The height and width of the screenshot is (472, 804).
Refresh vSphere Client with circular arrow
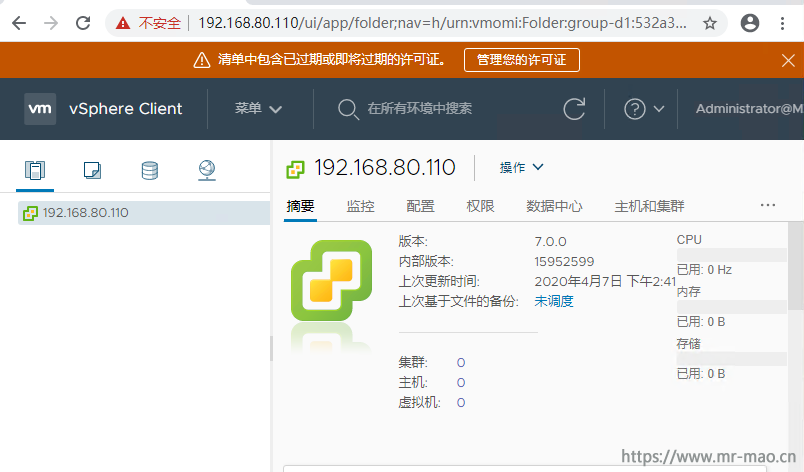[574, 109]
